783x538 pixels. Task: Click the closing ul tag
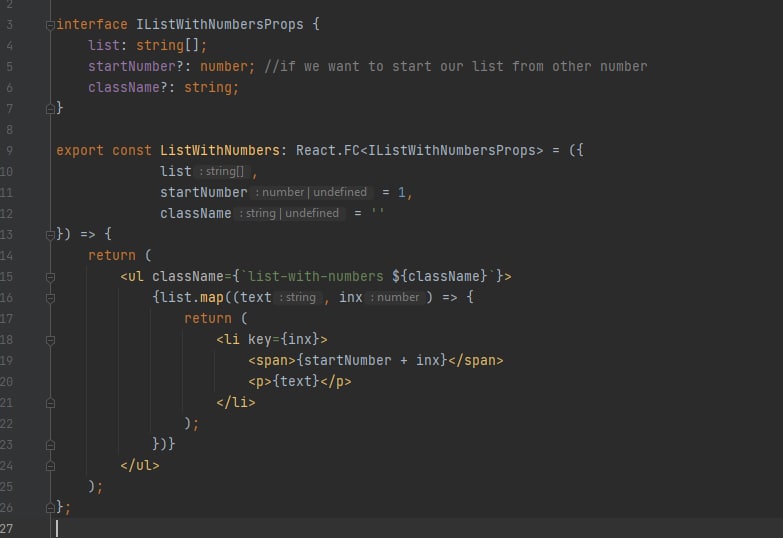[x=140, y=465]
